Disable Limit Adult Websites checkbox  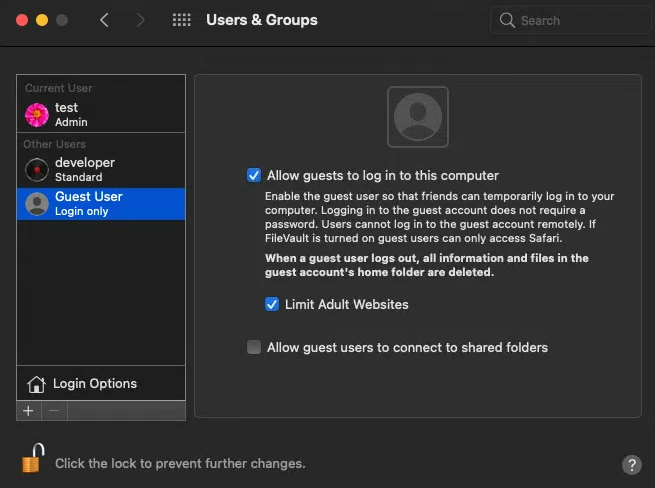click(x=272, y=304)
